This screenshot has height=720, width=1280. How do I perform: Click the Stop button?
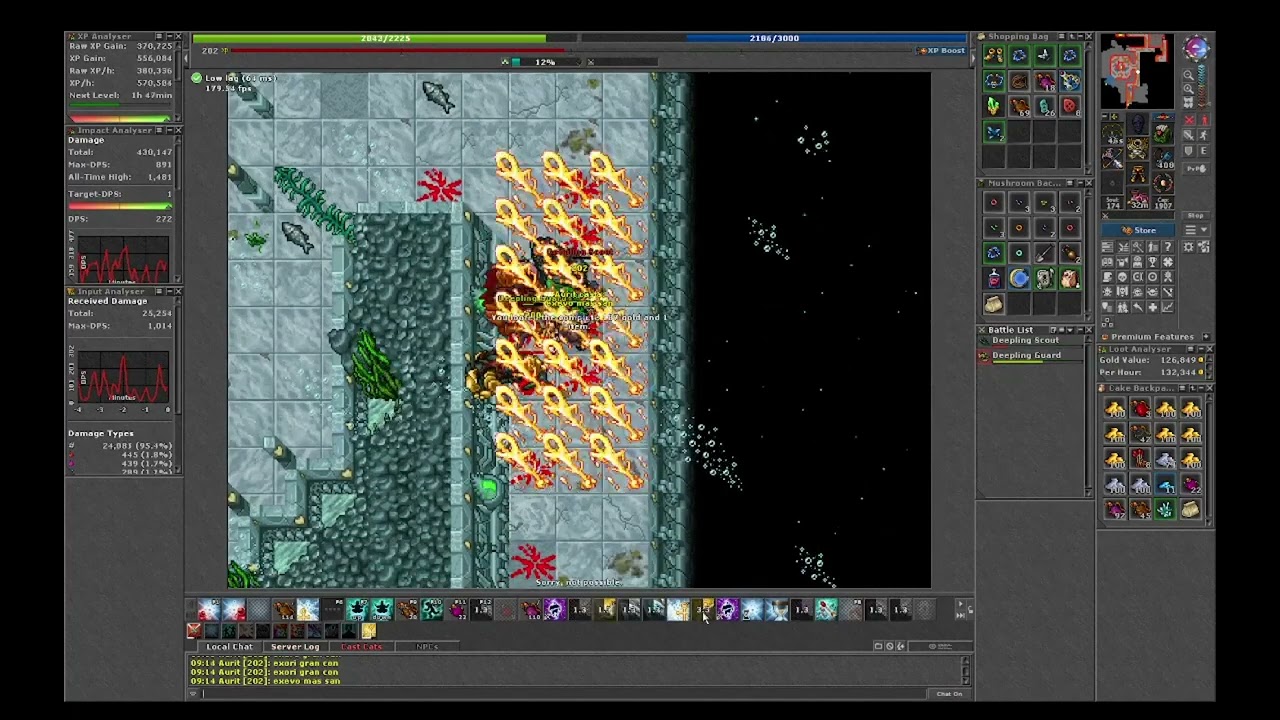[x=1196, y=215]
